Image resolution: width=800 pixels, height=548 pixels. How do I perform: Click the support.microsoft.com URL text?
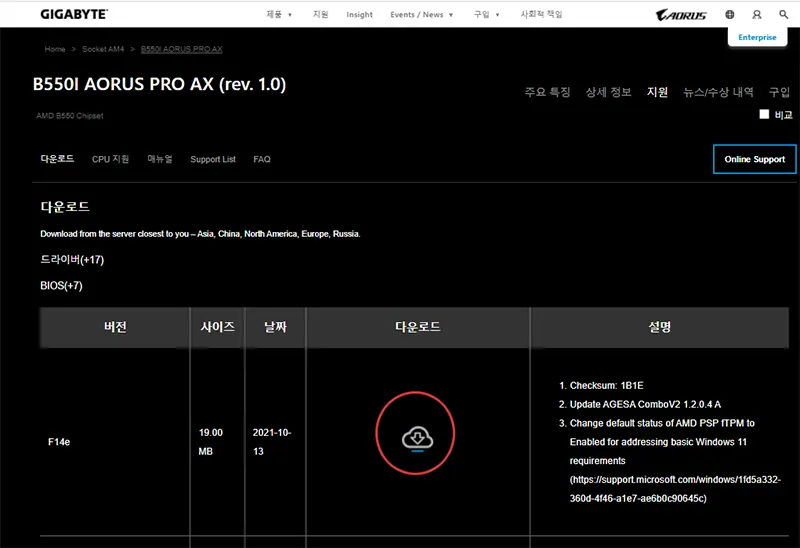pos(675,489)
